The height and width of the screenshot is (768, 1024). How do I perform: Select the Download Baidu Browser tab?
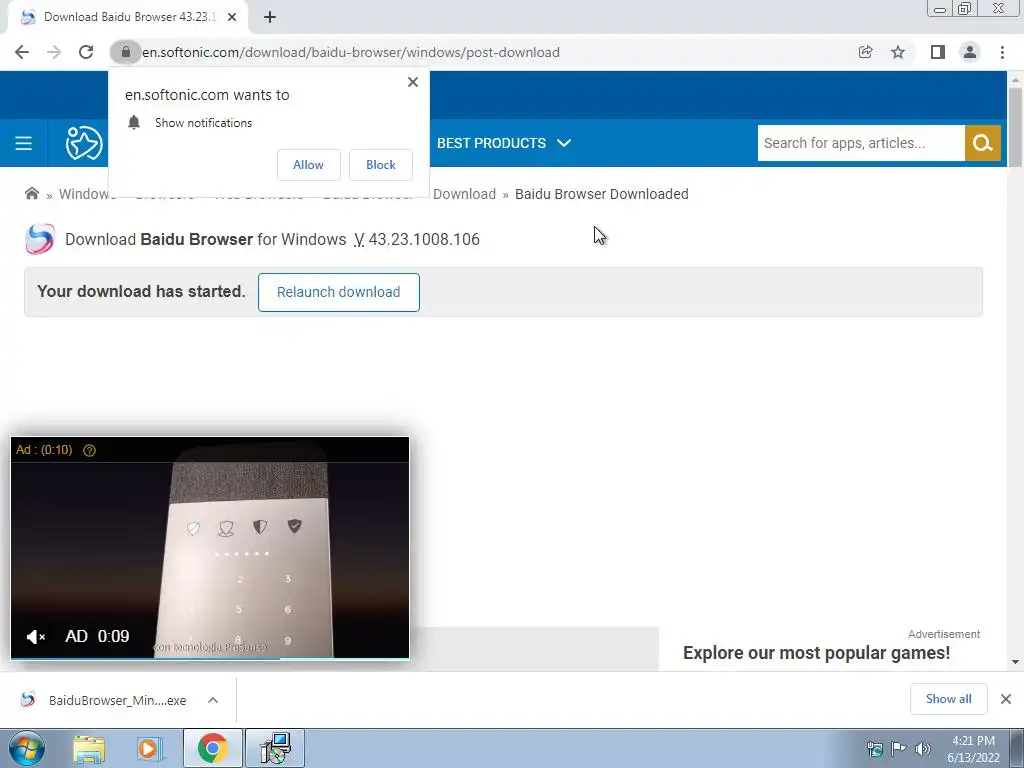pyautogui.click(x=127, y=17)
